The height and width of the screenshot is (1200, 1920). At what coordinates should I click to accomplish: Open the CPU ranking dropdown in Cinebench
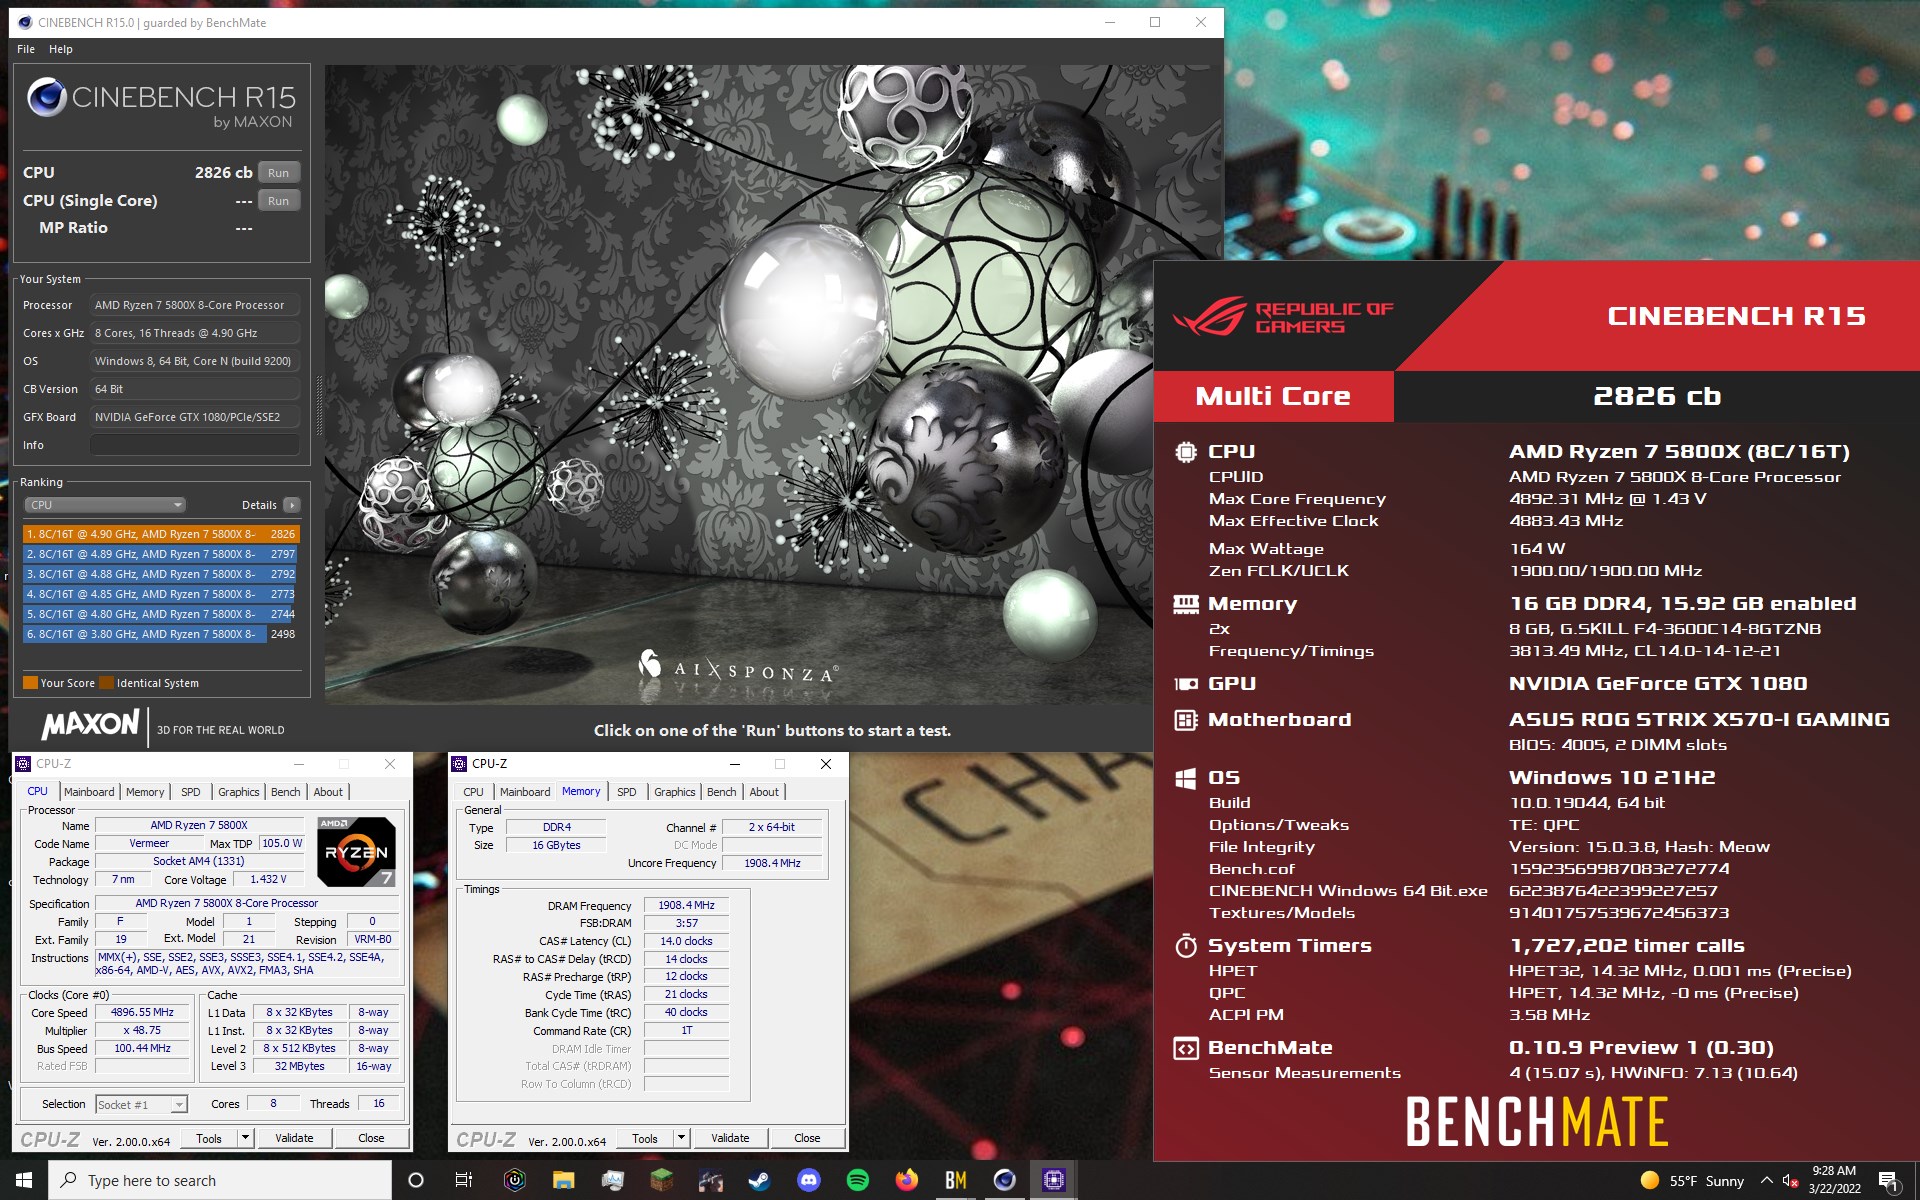pos(105,505)
